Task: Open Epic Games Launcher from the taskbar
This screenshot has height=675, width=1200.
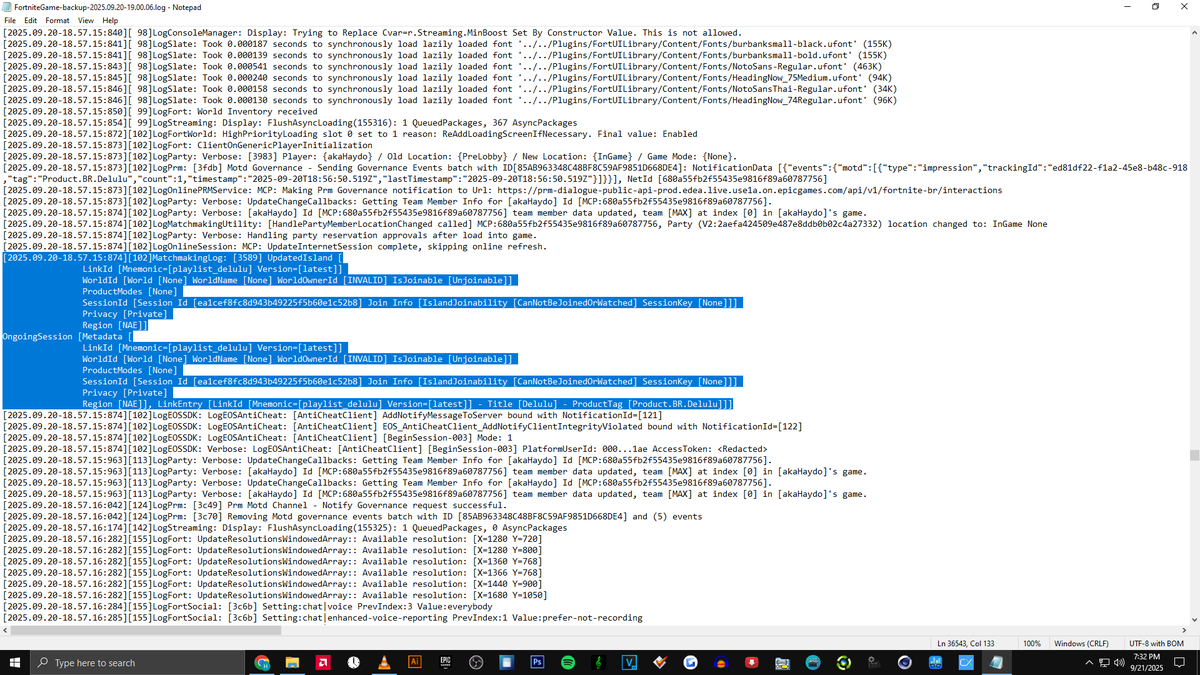Action: click(x=445, y=662)
